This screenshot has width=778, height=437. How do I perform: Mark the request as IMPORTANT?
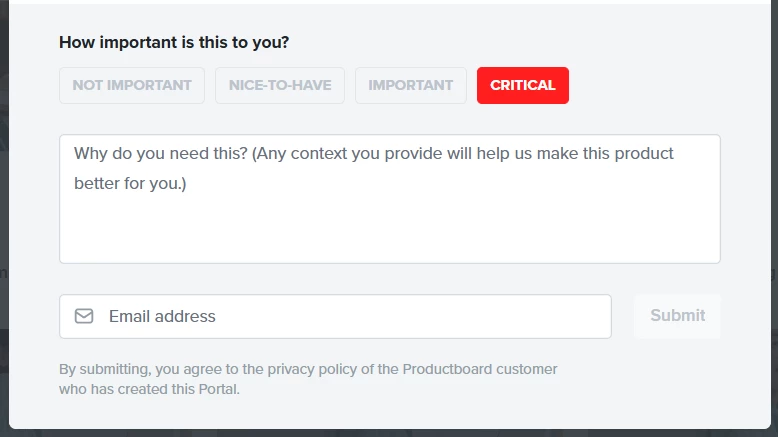coord(411,85)
